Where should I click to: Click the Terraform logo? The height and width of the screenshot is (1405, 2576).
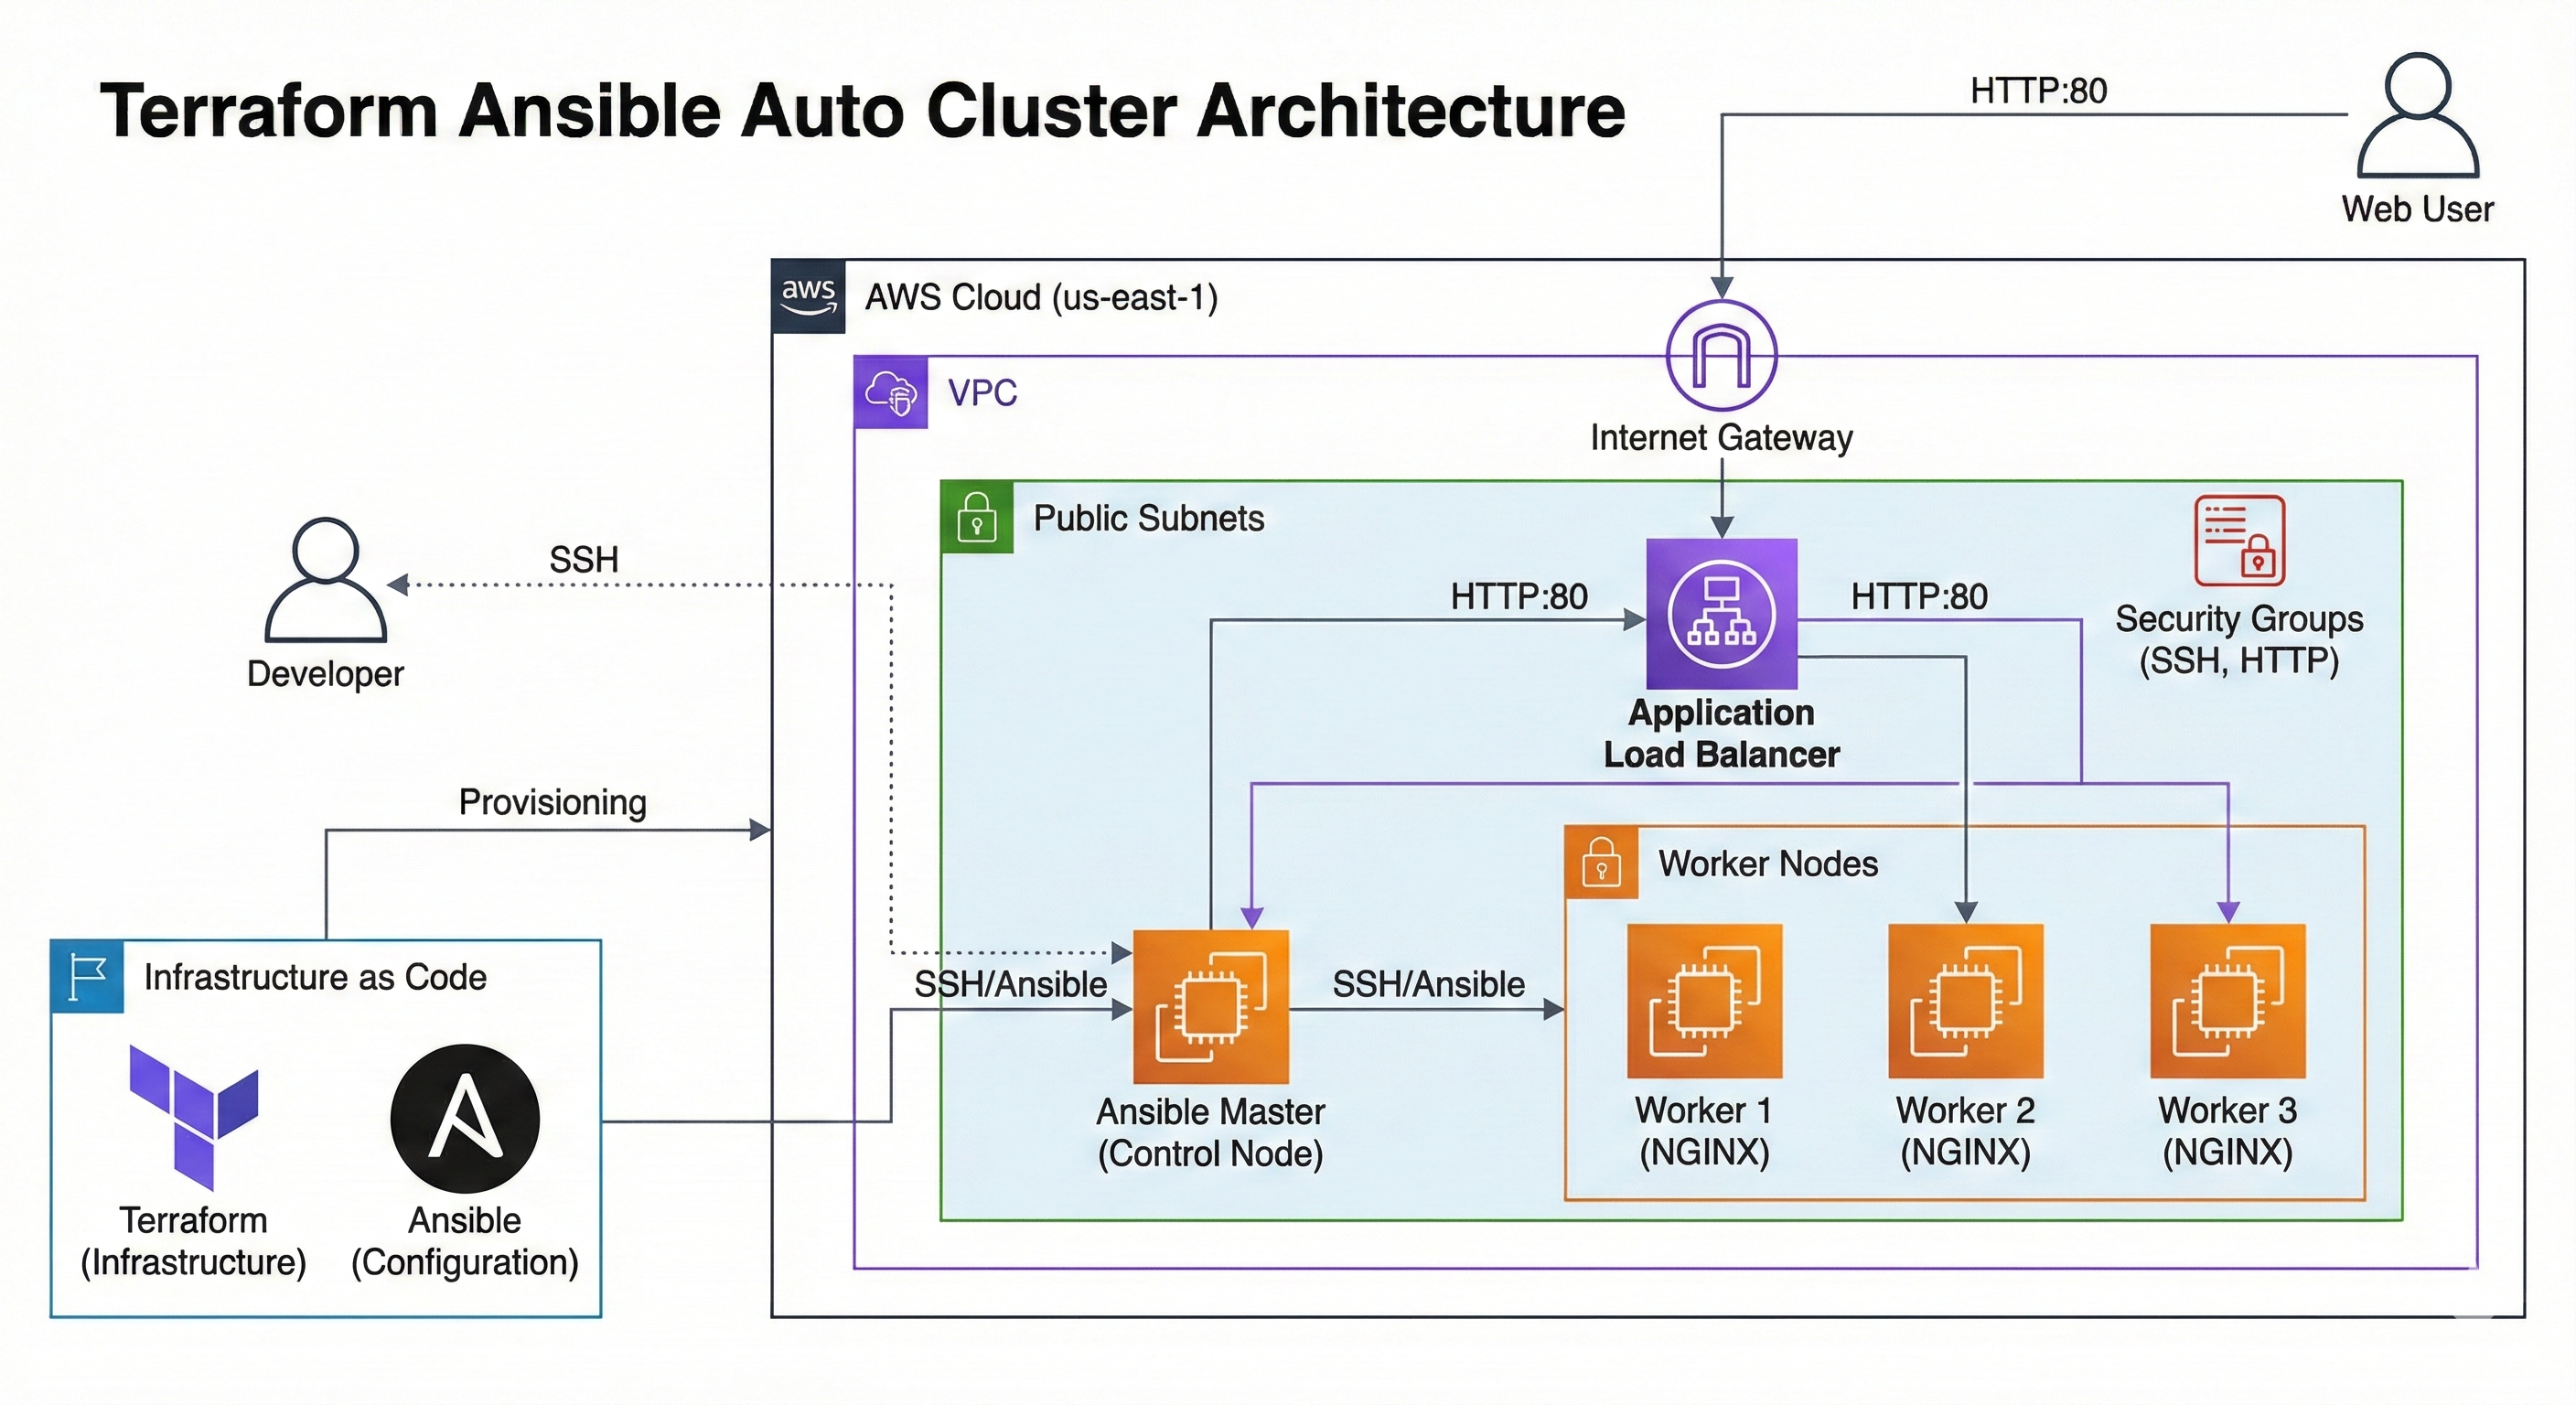(194, 1117)
